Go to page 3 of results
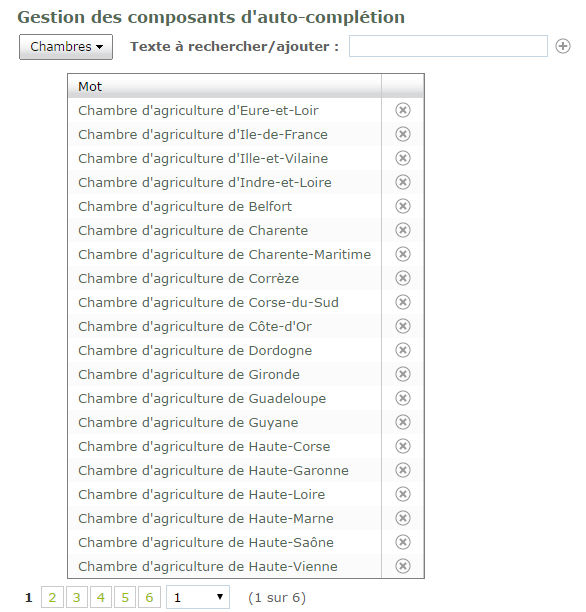 77,597
